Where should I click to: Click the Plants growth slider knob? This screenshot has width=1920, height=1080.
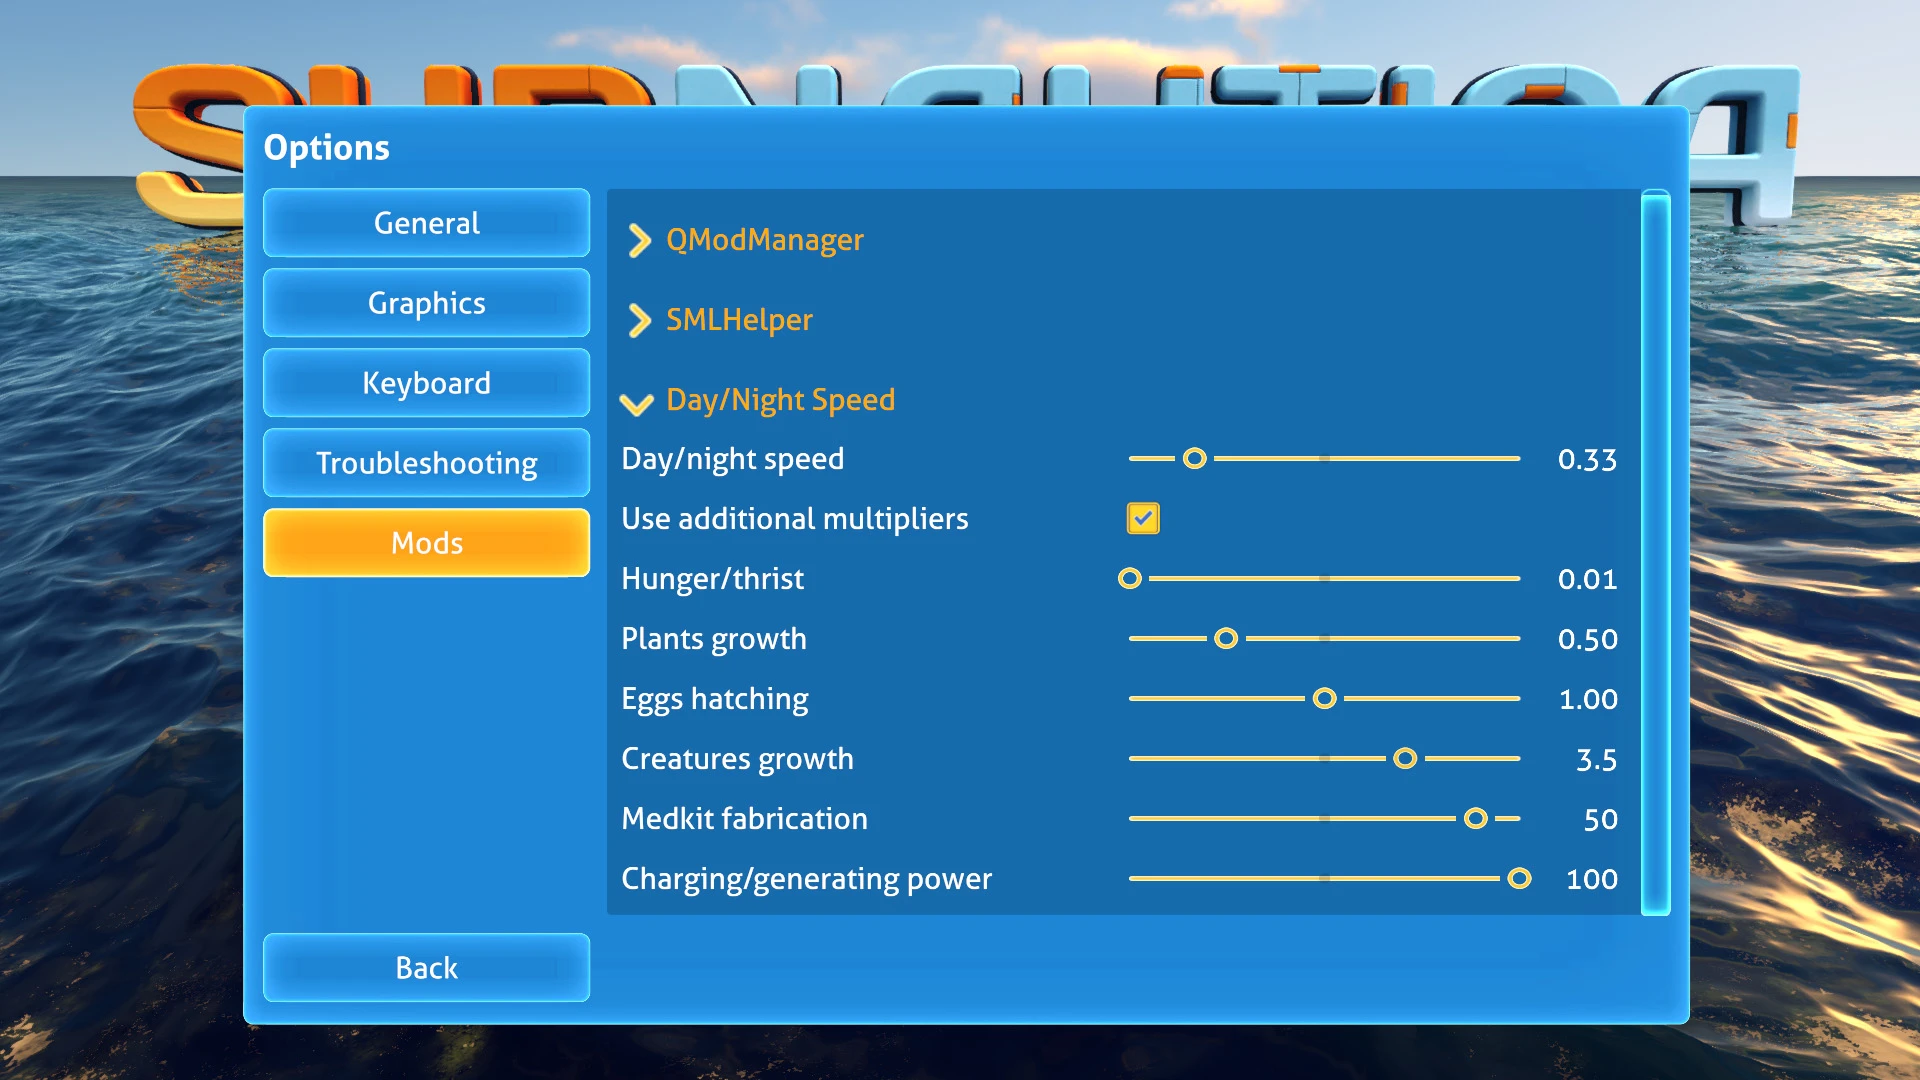point(1226,639)
